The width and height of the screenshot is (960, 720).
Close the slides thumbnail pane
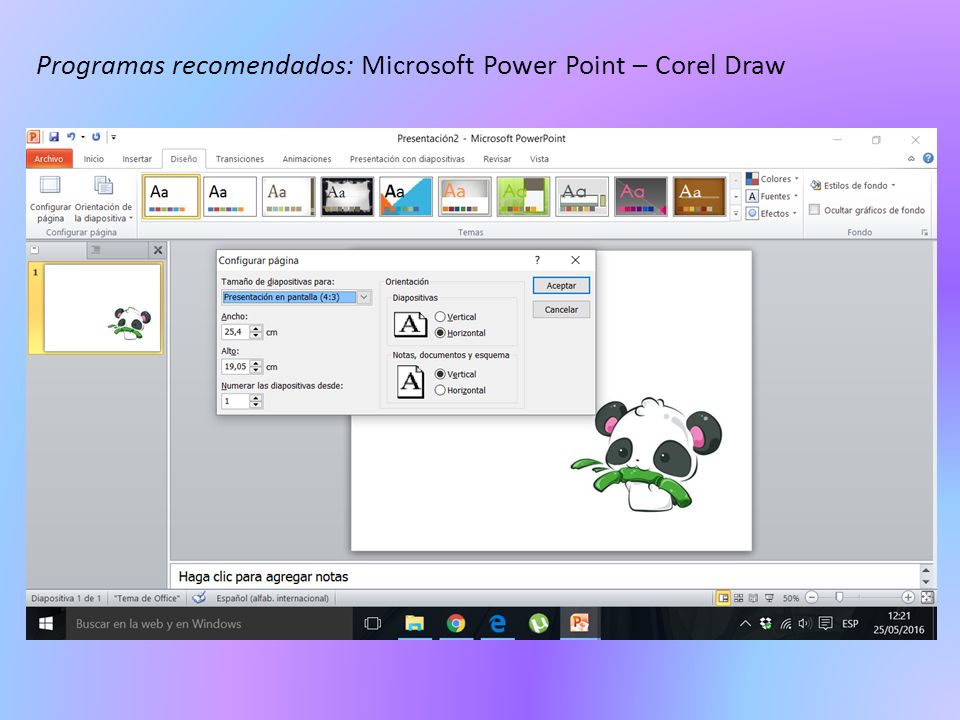click(158, 250)
